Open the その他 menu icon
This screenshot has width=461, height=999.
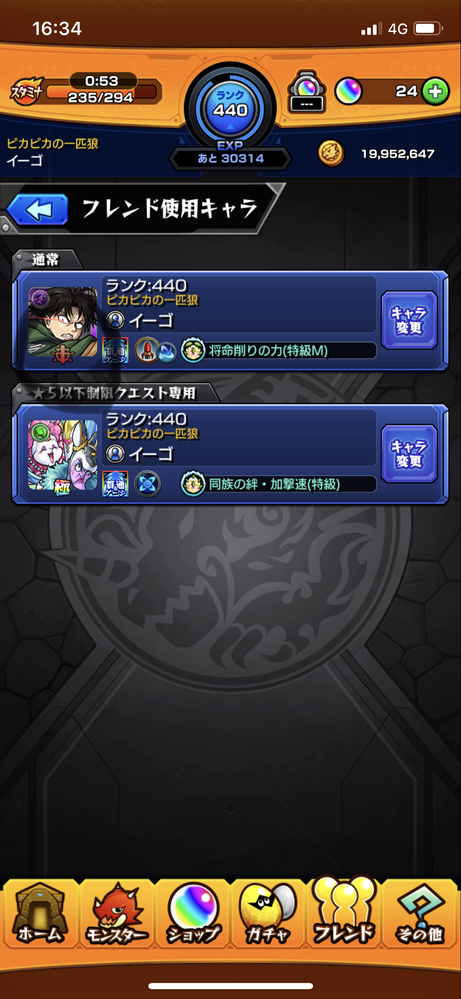pyautogui.click(x=420, y=914)
